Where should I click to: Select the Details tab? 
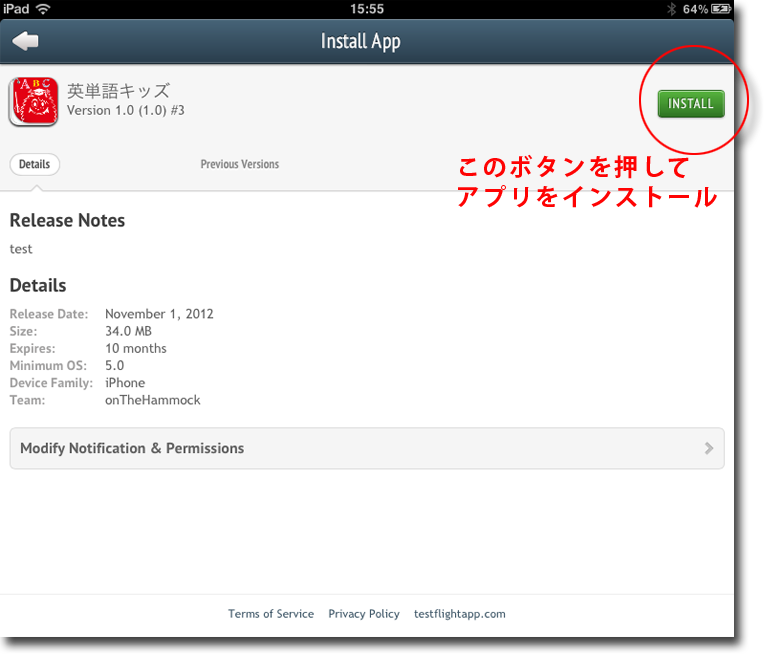tap(34, 164)
